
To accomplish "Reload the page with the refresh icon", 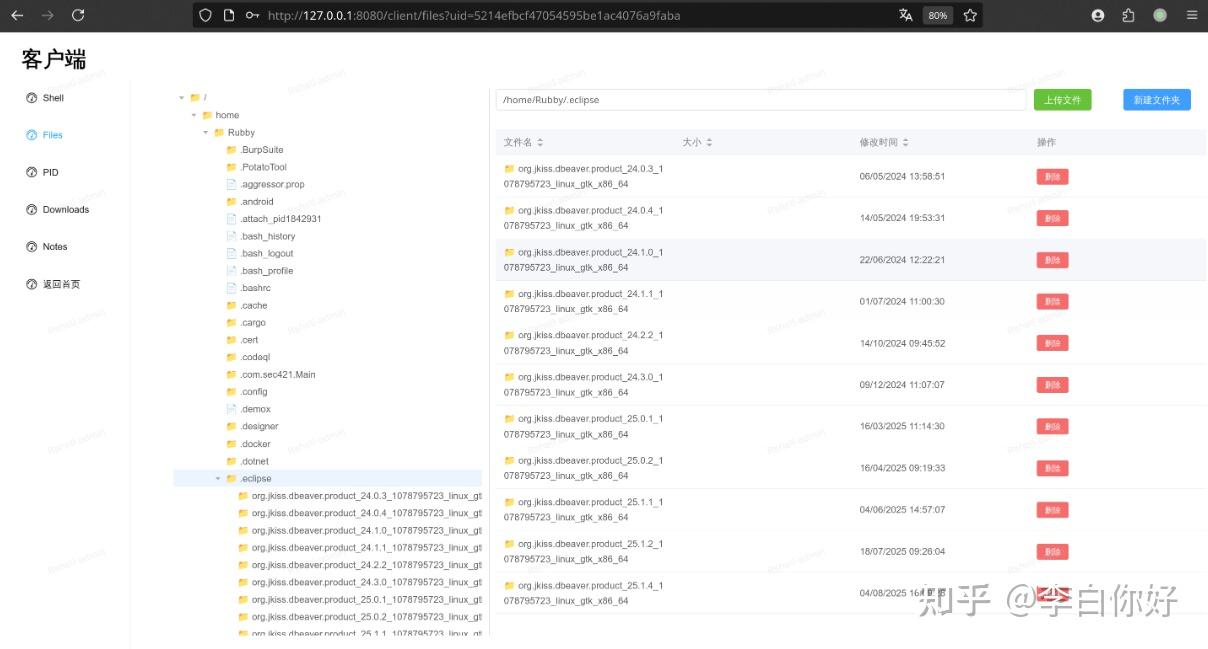I will (78, 15).
